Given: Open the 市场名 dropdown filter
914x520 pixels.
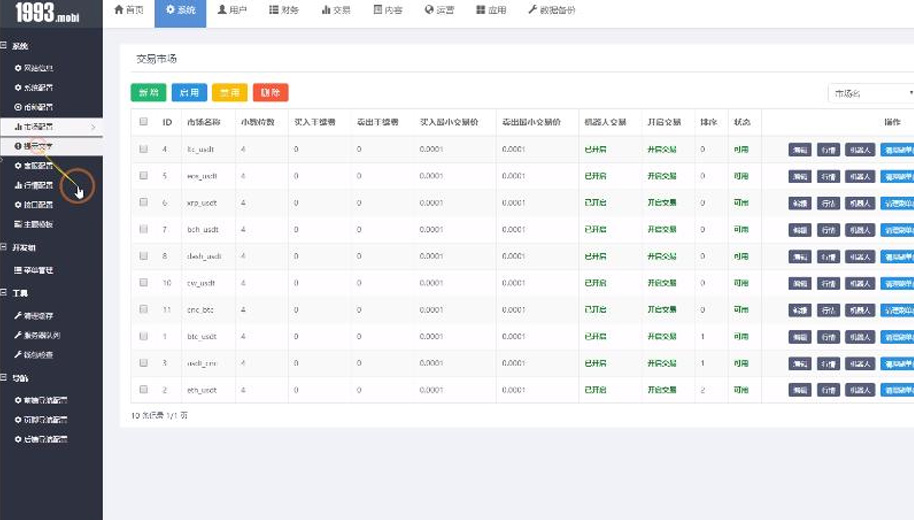Looking at the screenshot, I should pyautogui.click(x=870, y=93).
